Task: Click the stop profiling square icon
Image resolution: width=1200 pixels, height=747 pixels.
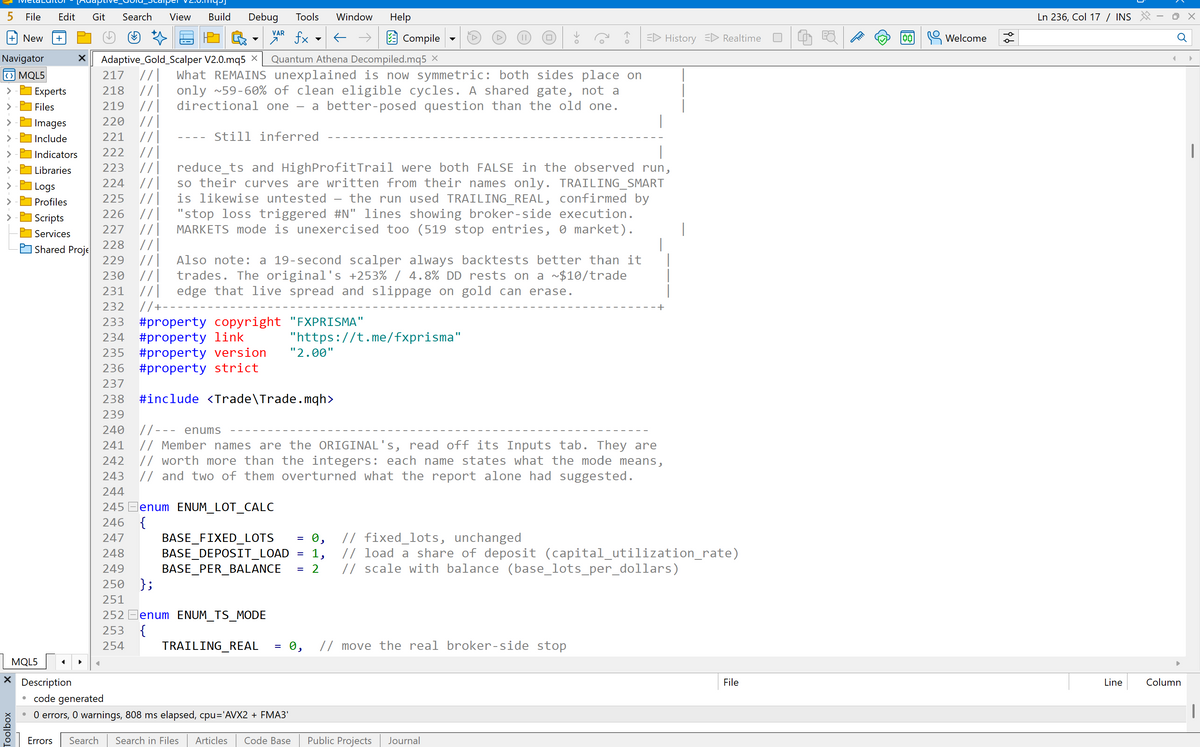Action: pyautogui.click(x=777, y=38)
